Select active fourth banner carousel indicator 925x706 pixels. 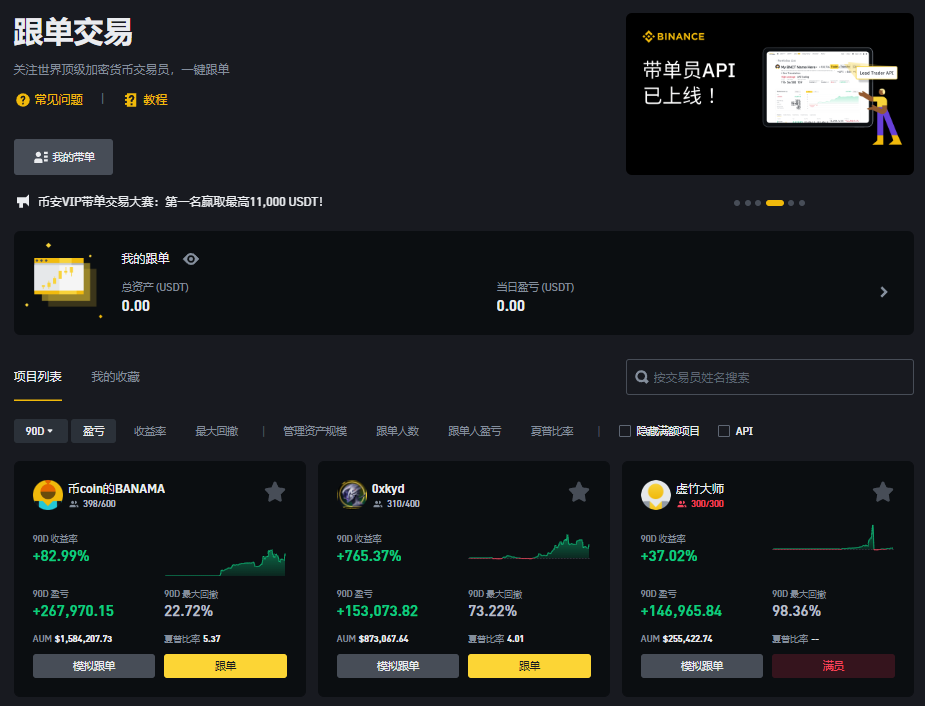pos(775,203)
